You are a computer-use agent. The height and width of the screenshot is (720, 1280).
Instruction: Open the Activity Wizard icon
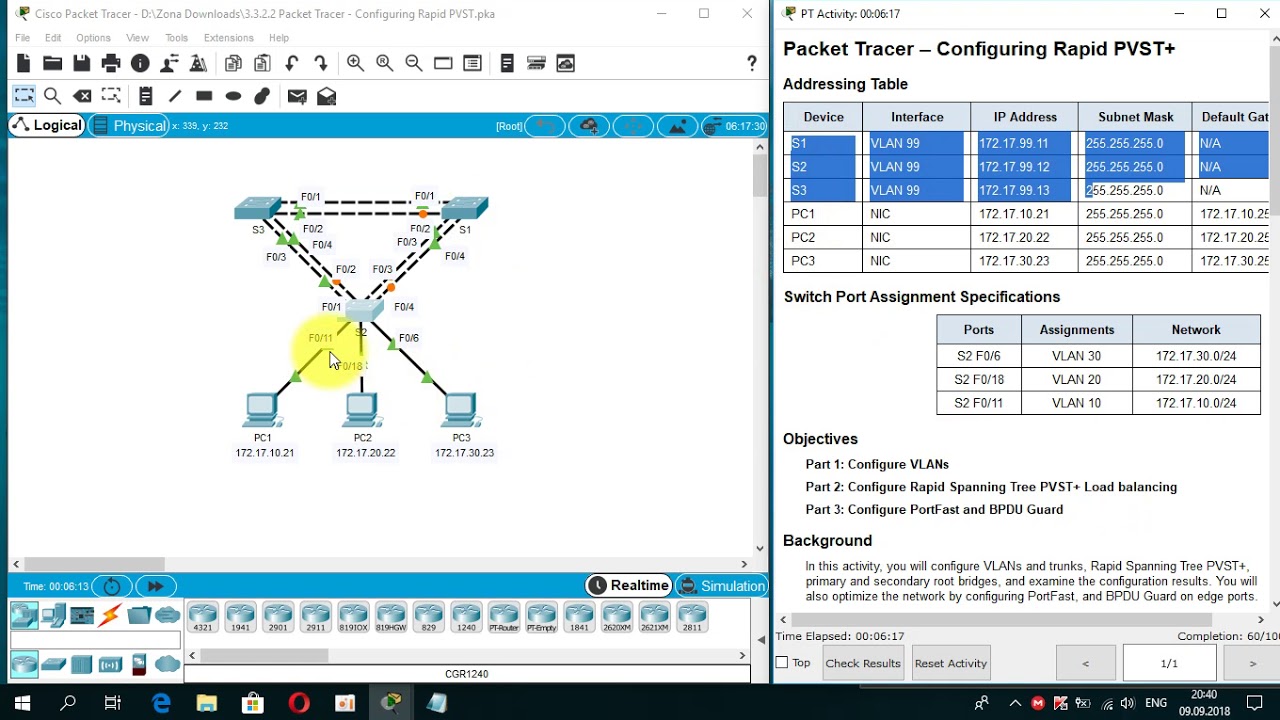coord(198,64)
